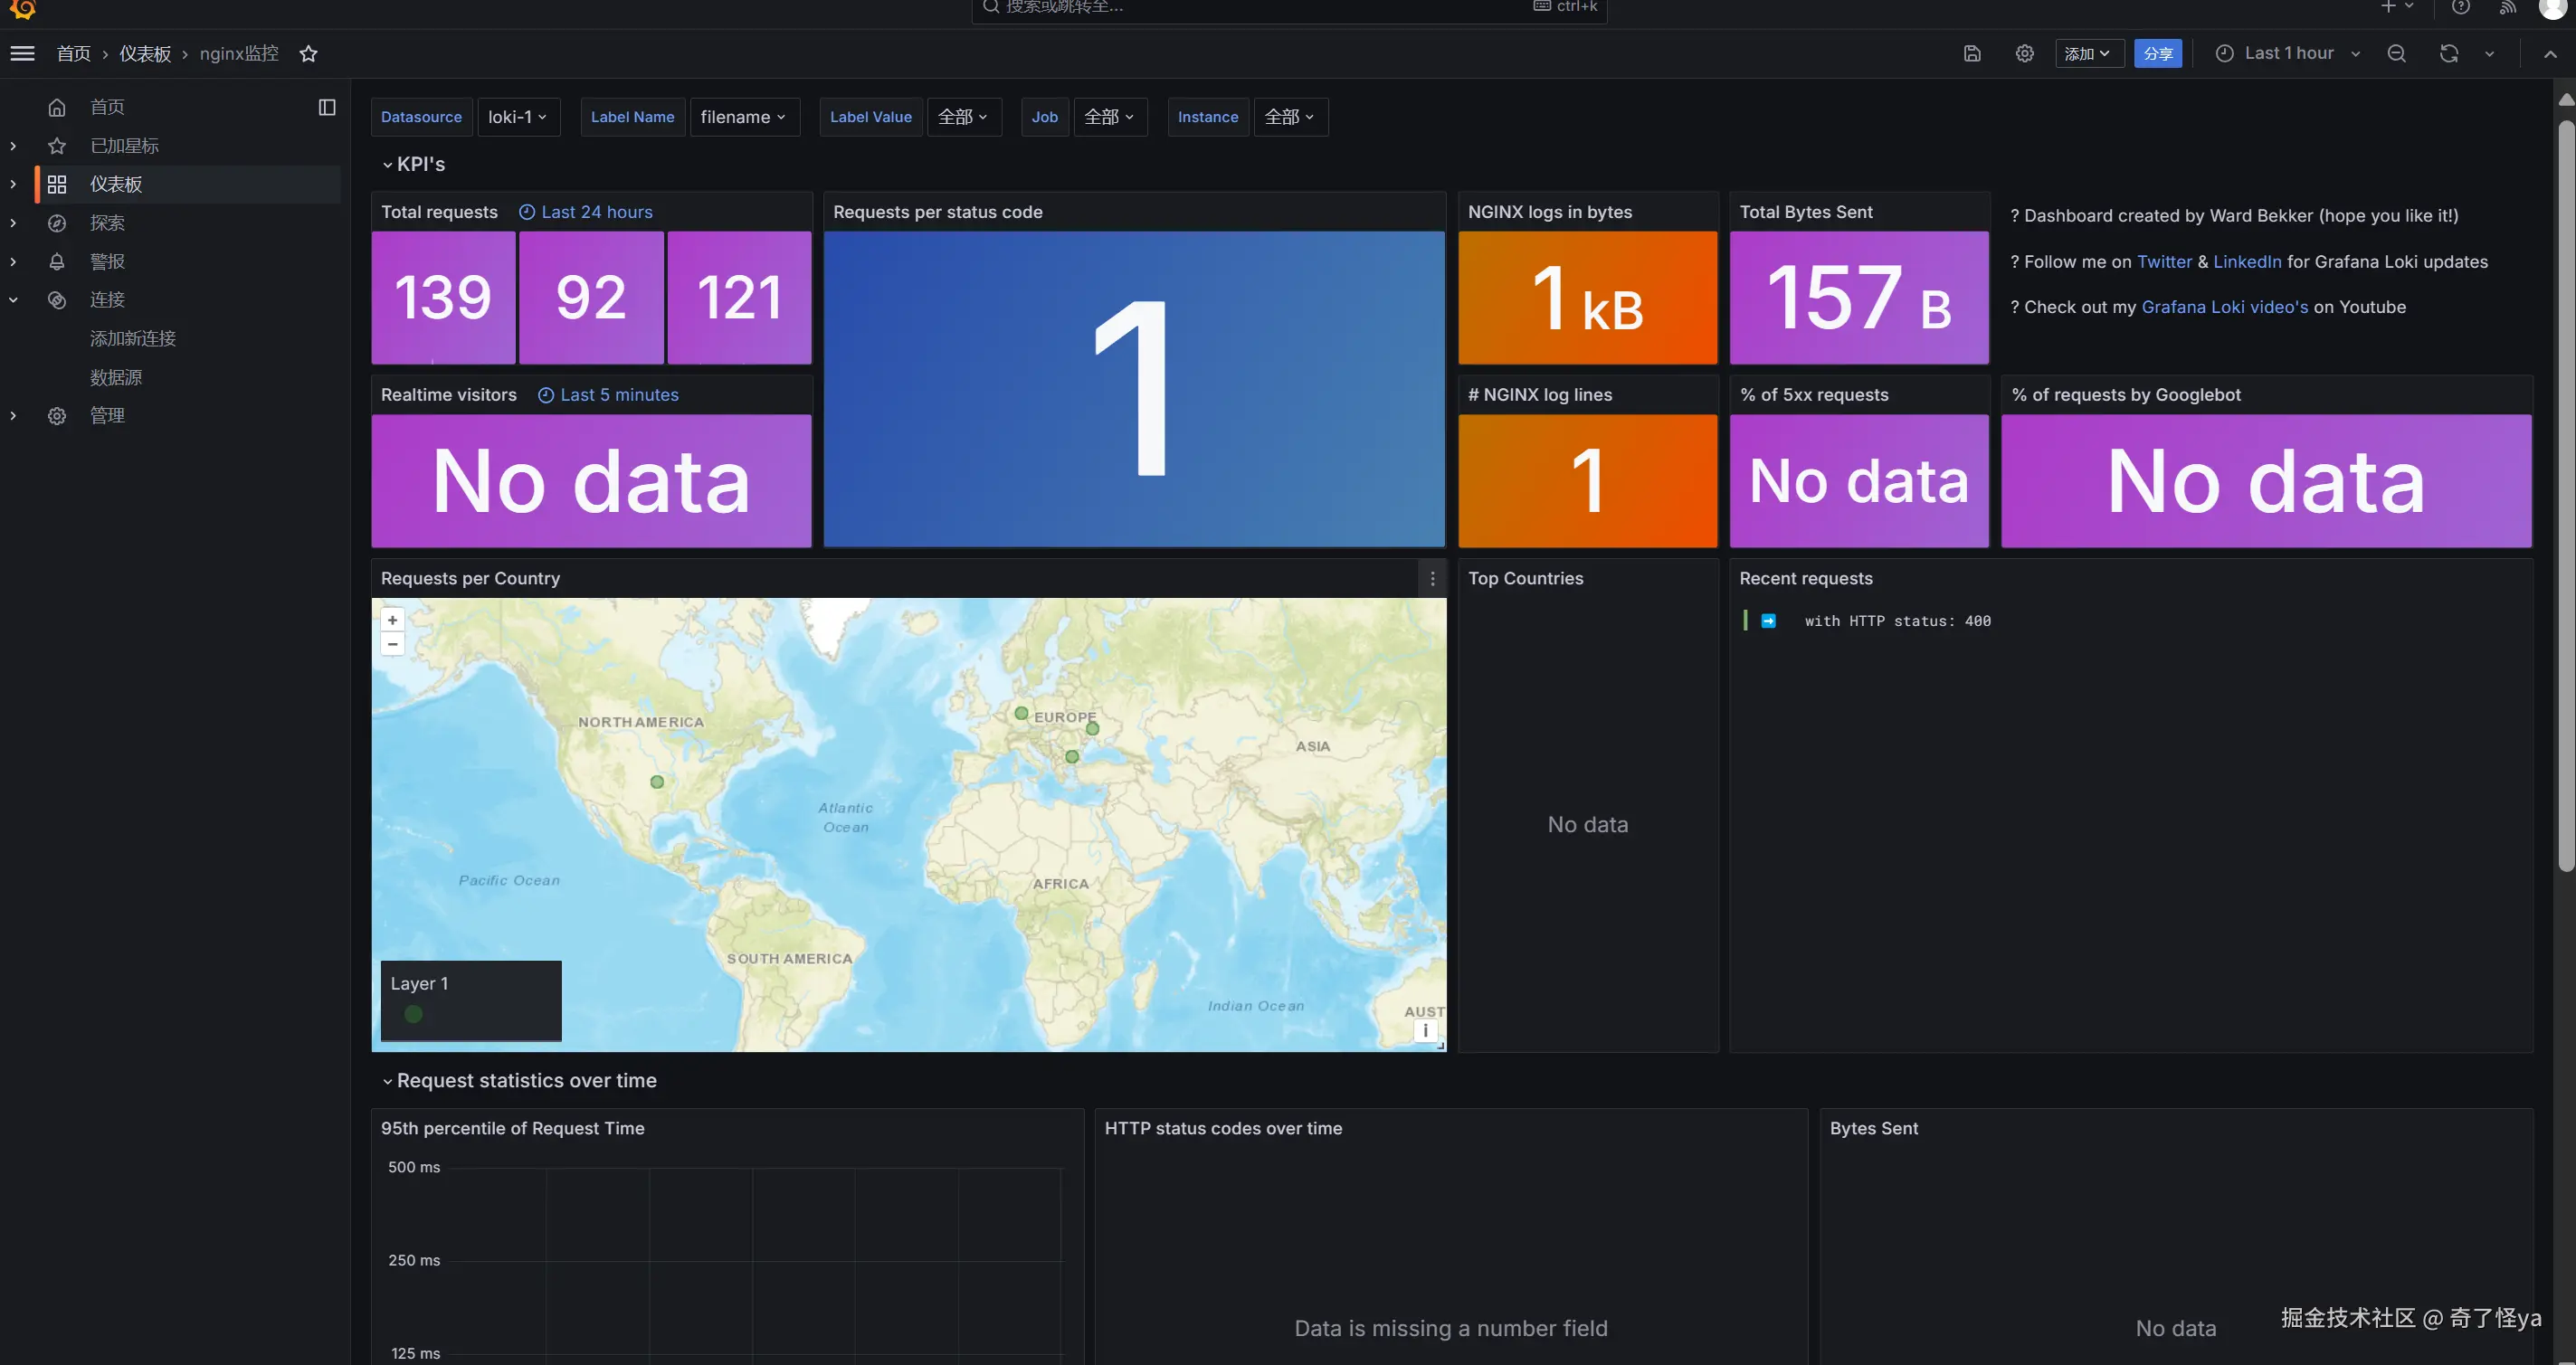2576x1365 pixels.
Task: Click the save dashboard icon
Action: click(x=1971, y=54)
